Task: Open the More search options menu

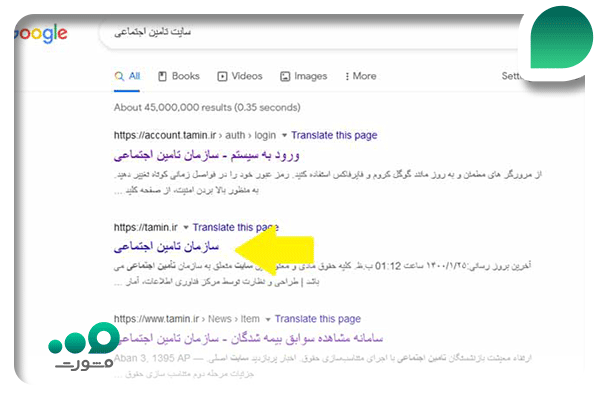Action: coord(360,76)
